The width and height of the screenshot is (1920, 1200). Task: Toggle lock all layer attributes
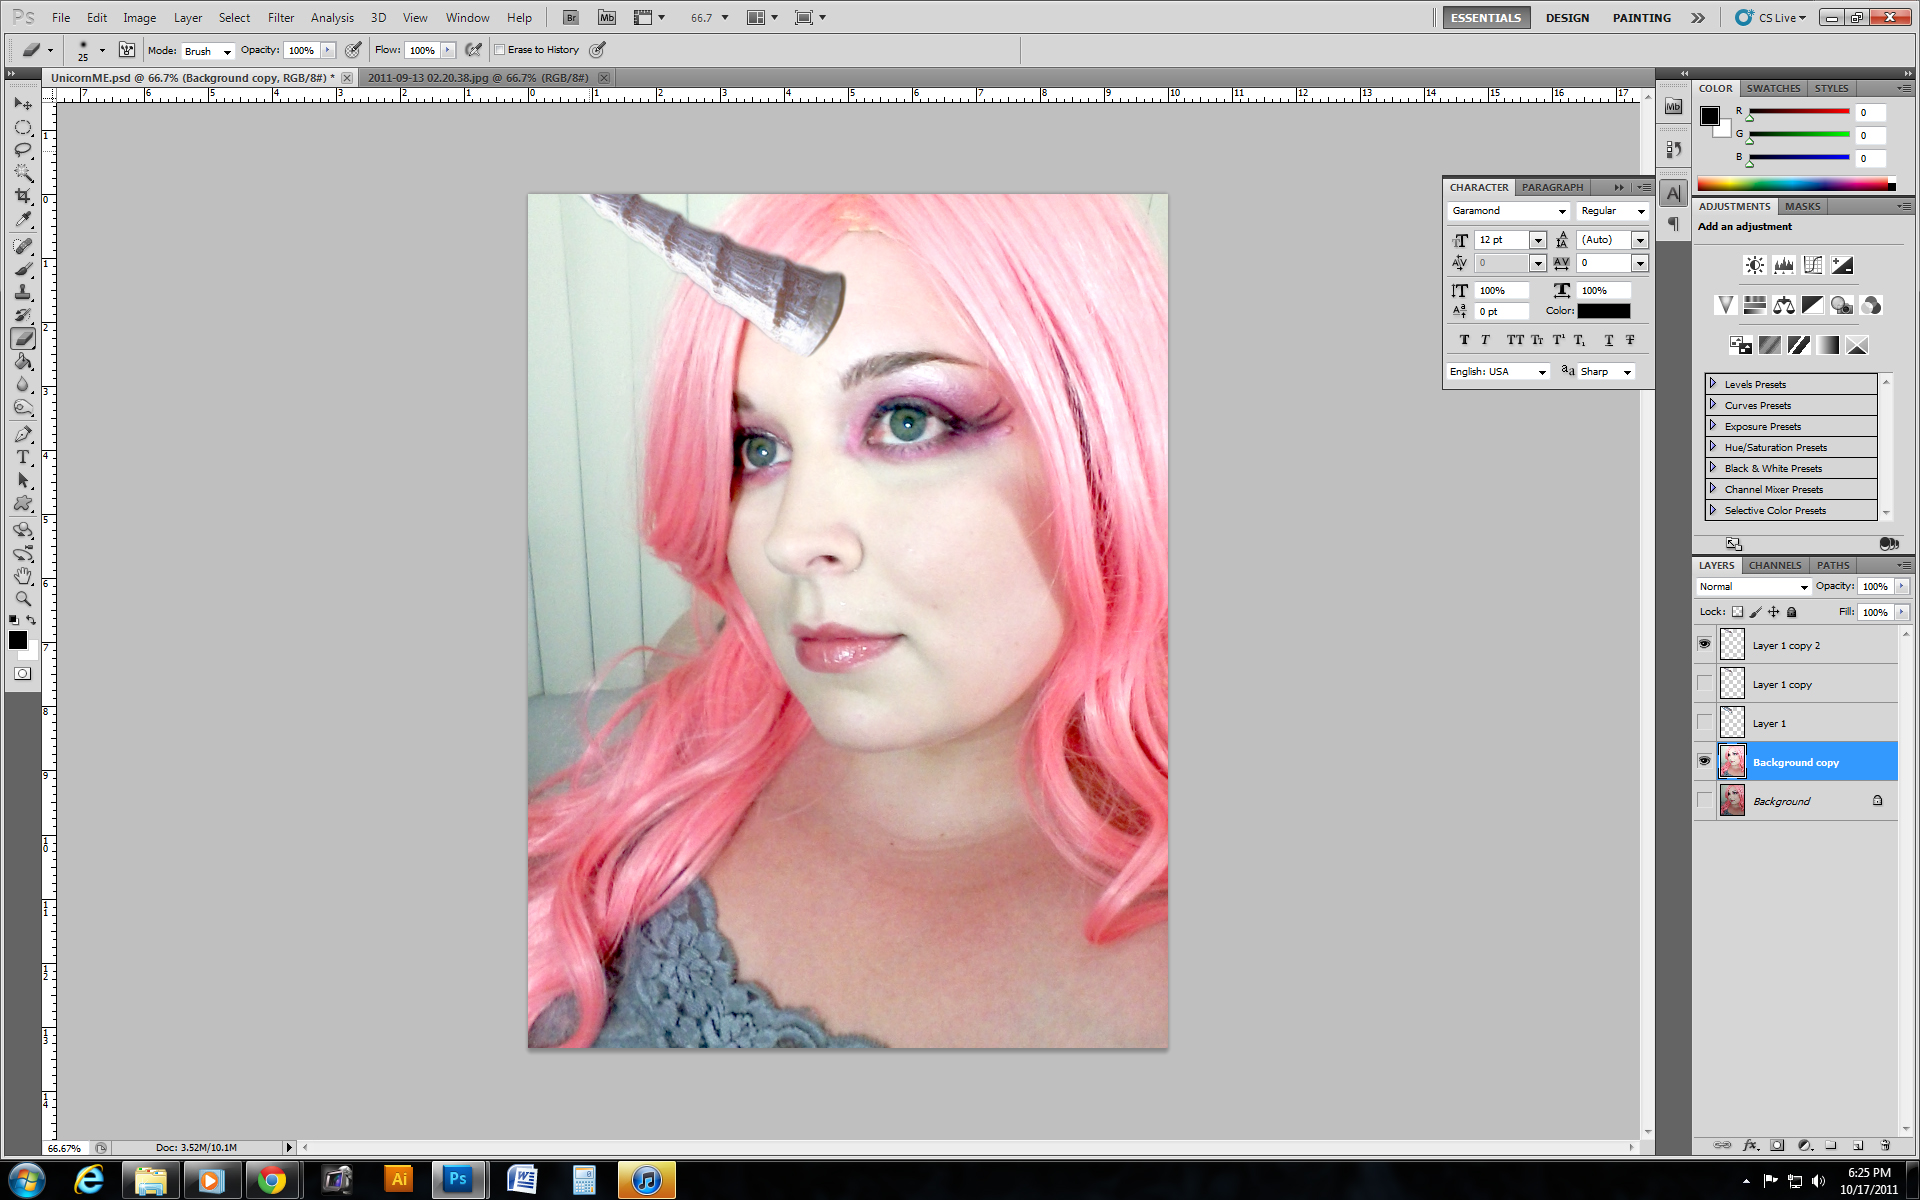[x=1792, y=612]
